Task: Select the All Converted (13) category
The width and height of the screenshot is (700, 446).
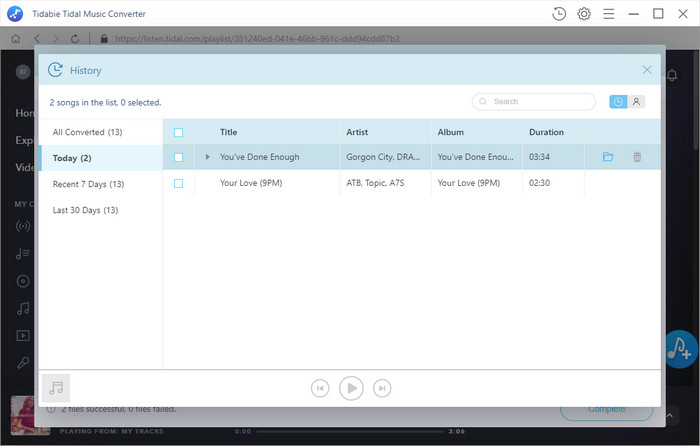Action: point(101,132)
